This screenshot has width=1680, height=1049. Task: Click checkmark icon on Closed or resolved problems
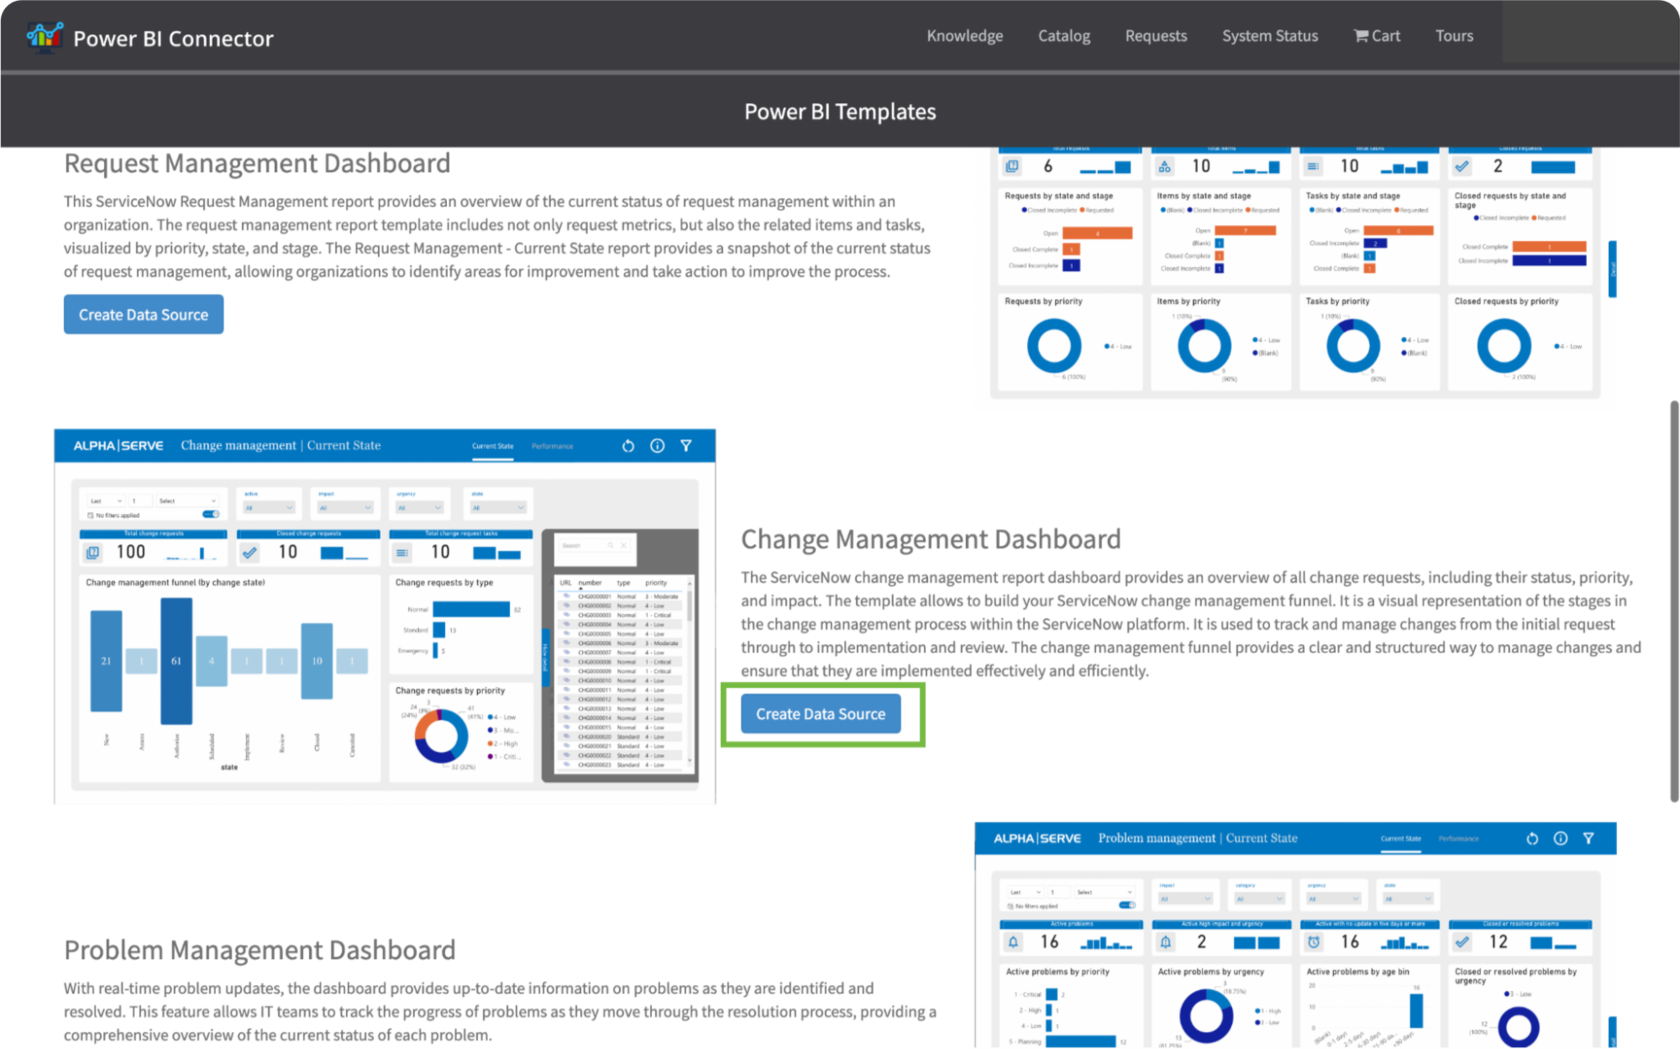[1461, 942]
